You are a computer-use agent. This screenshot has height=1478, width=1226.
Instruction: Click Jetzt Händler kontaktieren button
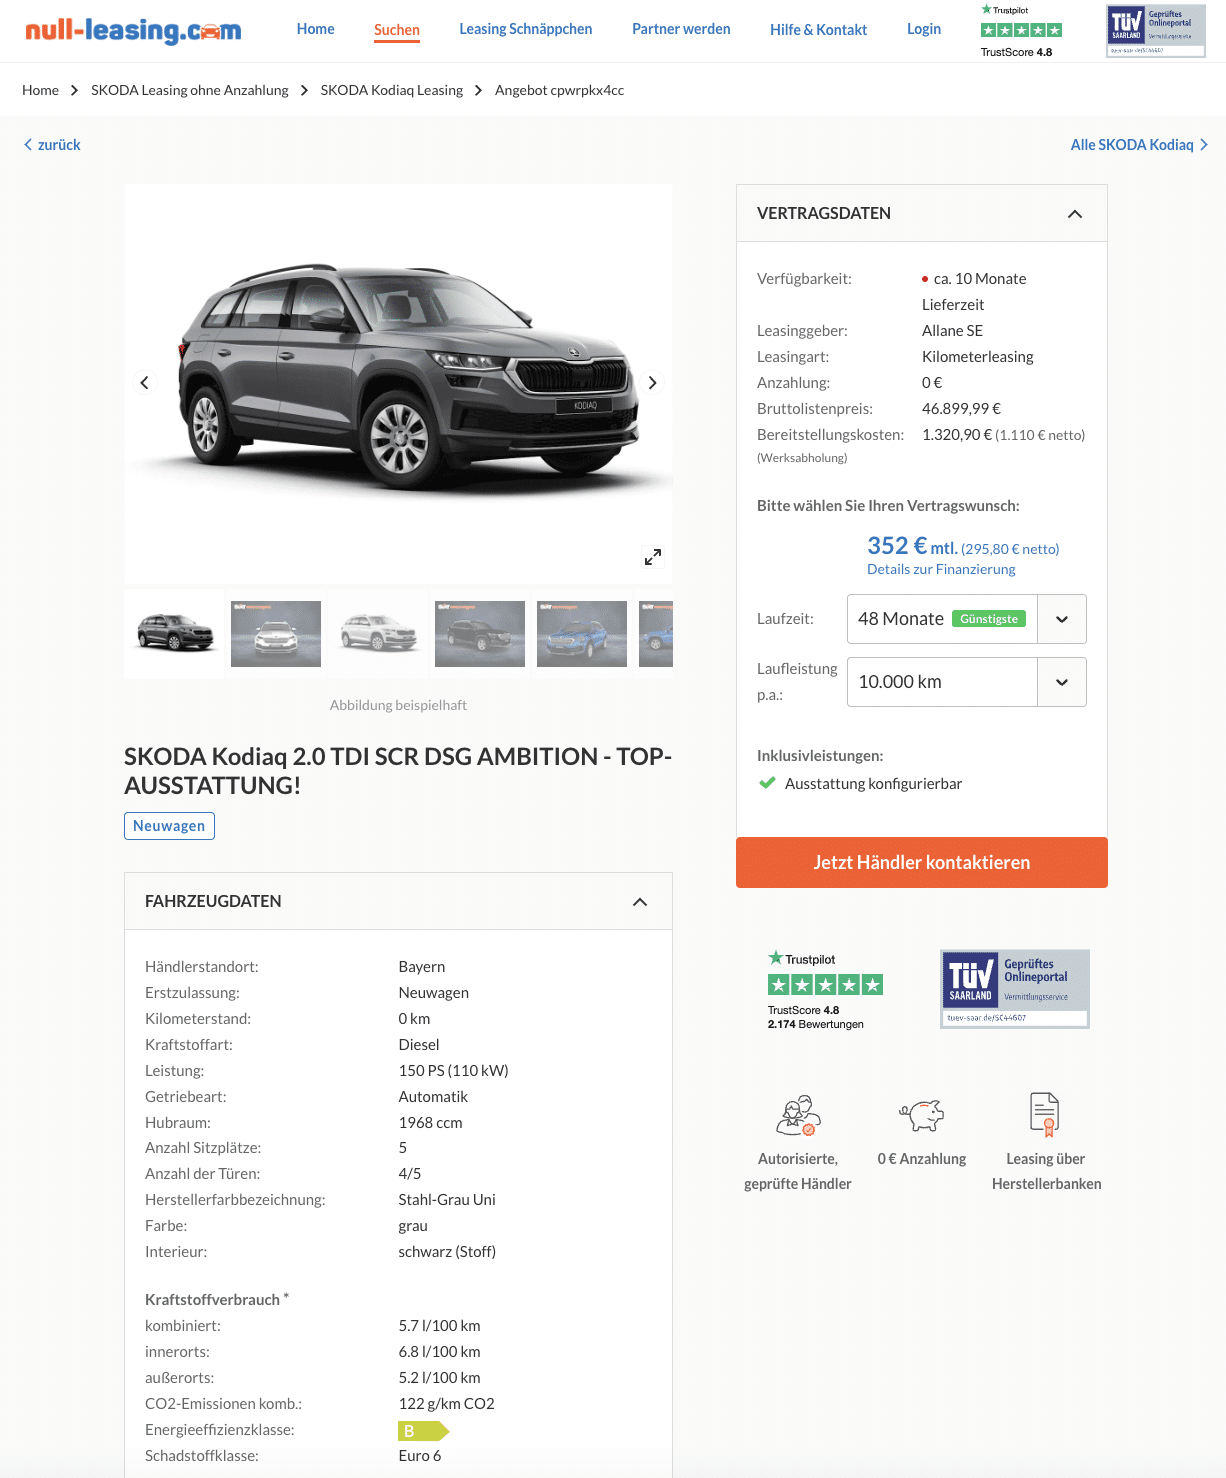[922, 862]
